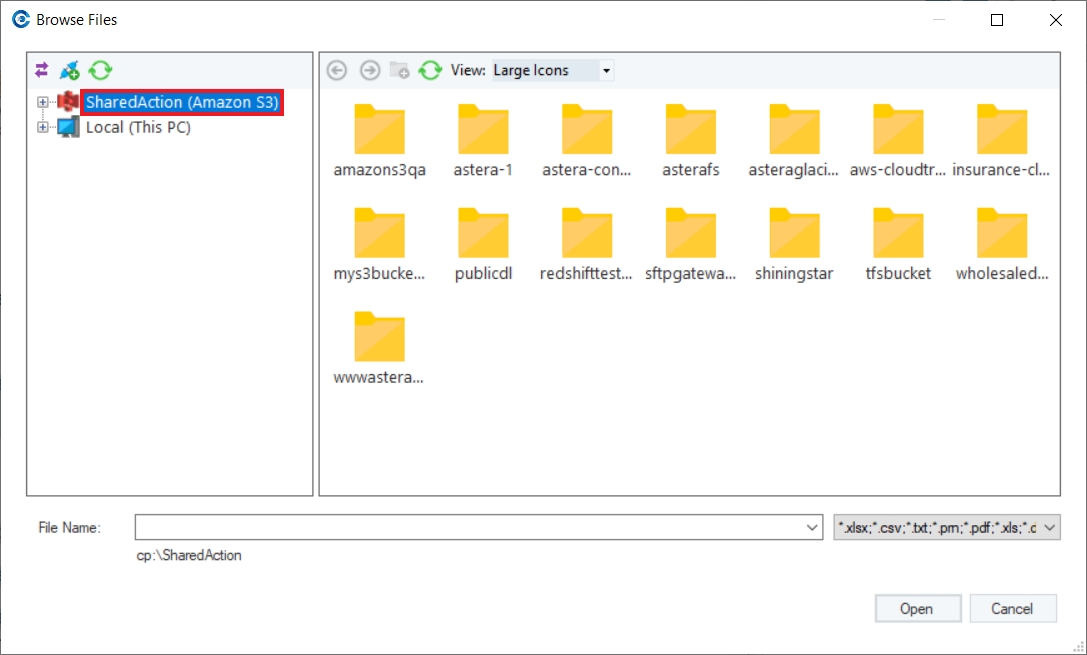Open the File Name dropdown arrow
The image size is (1087, 655).
tap(812, 527)
